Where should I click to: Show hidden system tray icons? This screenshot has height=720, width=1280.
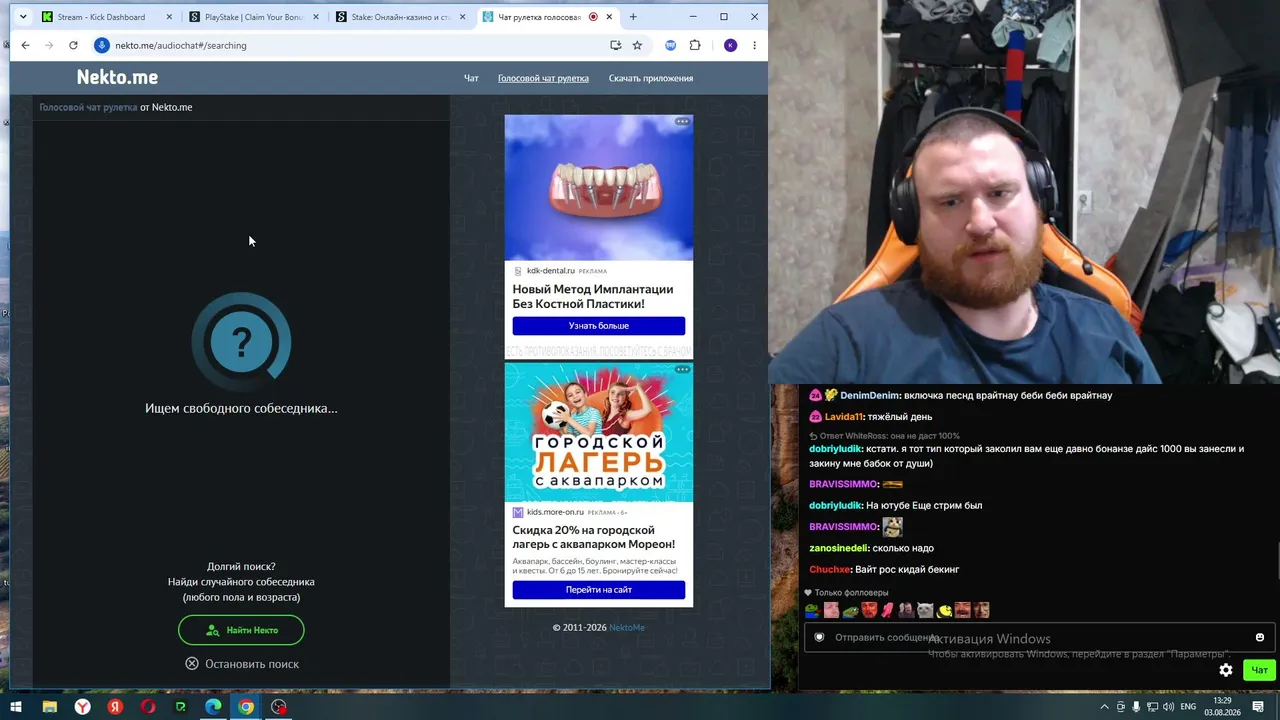(1105, 707)
